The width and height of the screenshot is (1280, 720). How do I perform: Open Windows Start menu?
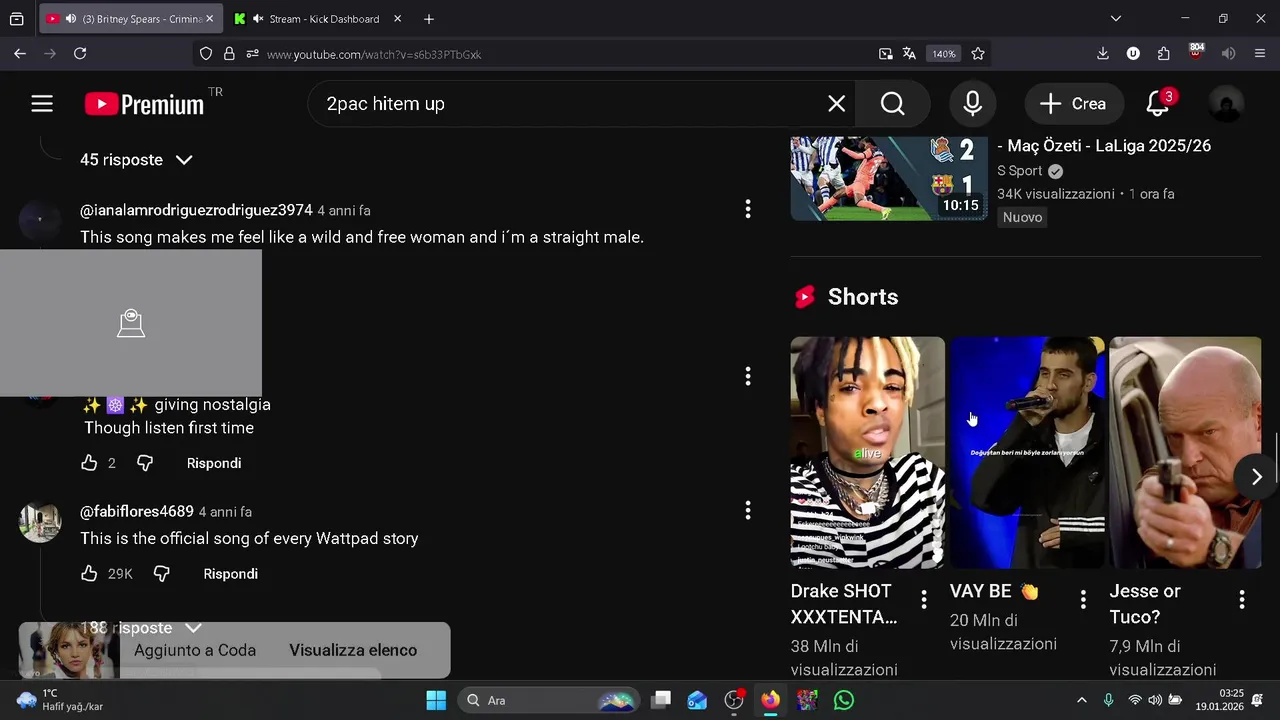[x=436, y=700]
